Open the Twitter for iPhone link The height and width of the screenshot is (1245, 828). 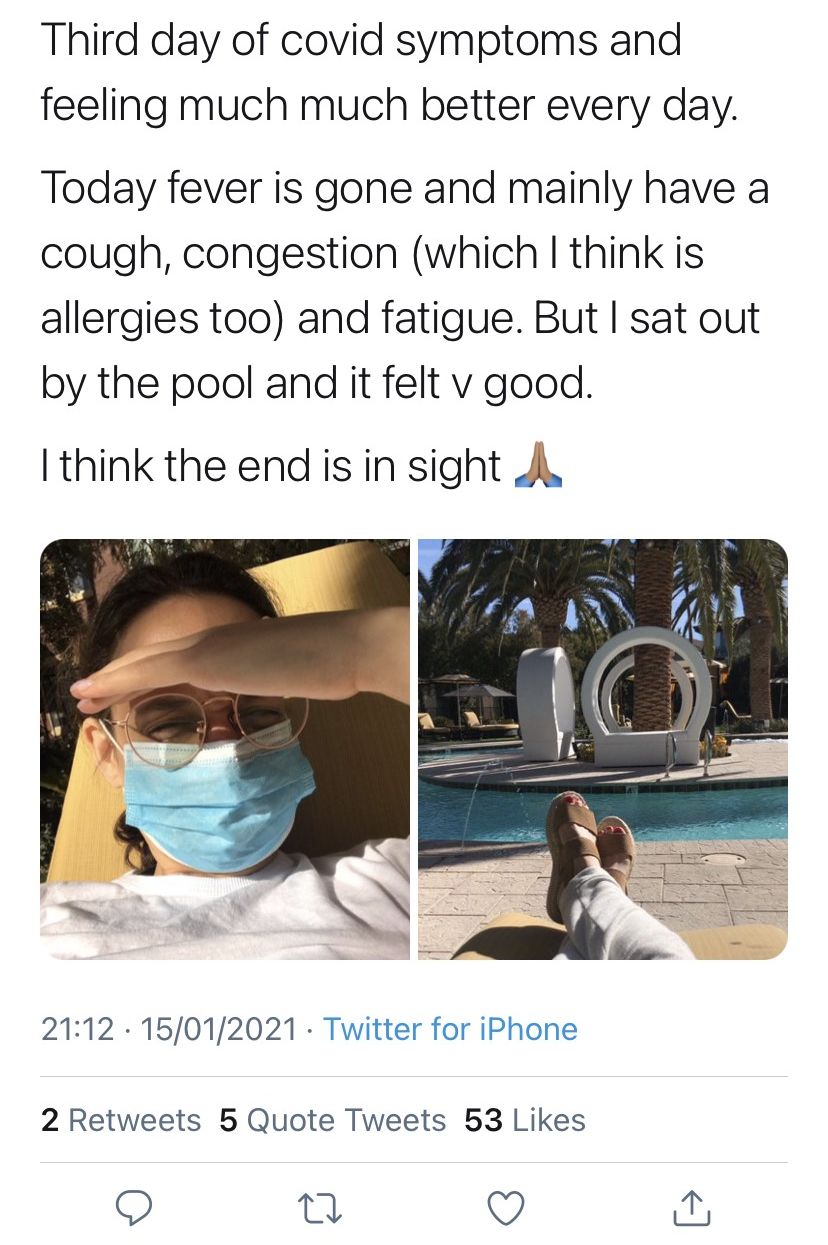click(450, 1029)
